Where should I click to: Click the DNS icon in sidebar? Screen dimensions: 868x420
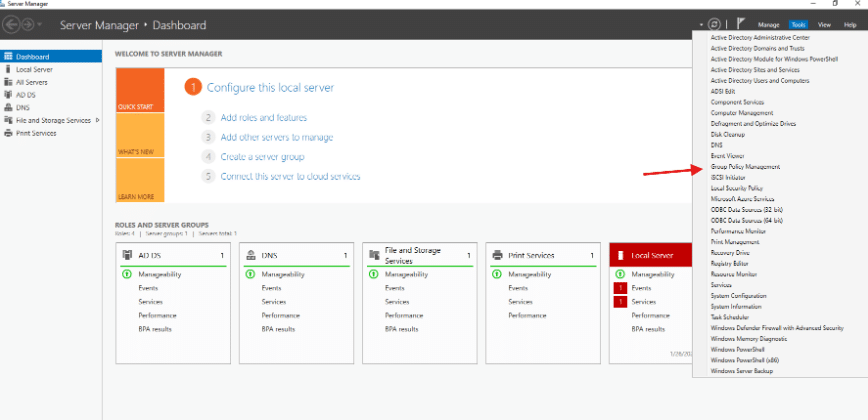pyautogui.click(x=8, y=107)
